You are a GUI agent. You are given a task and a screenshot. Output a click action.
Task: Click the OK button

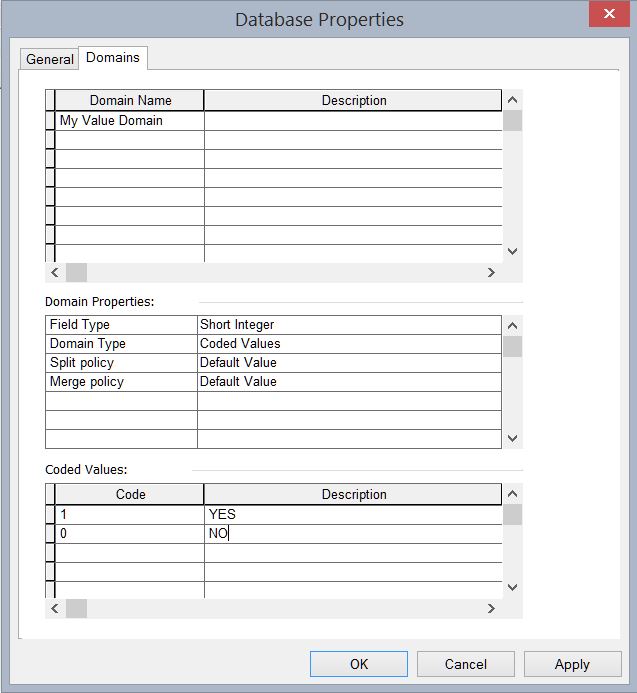tap(358, 664)
